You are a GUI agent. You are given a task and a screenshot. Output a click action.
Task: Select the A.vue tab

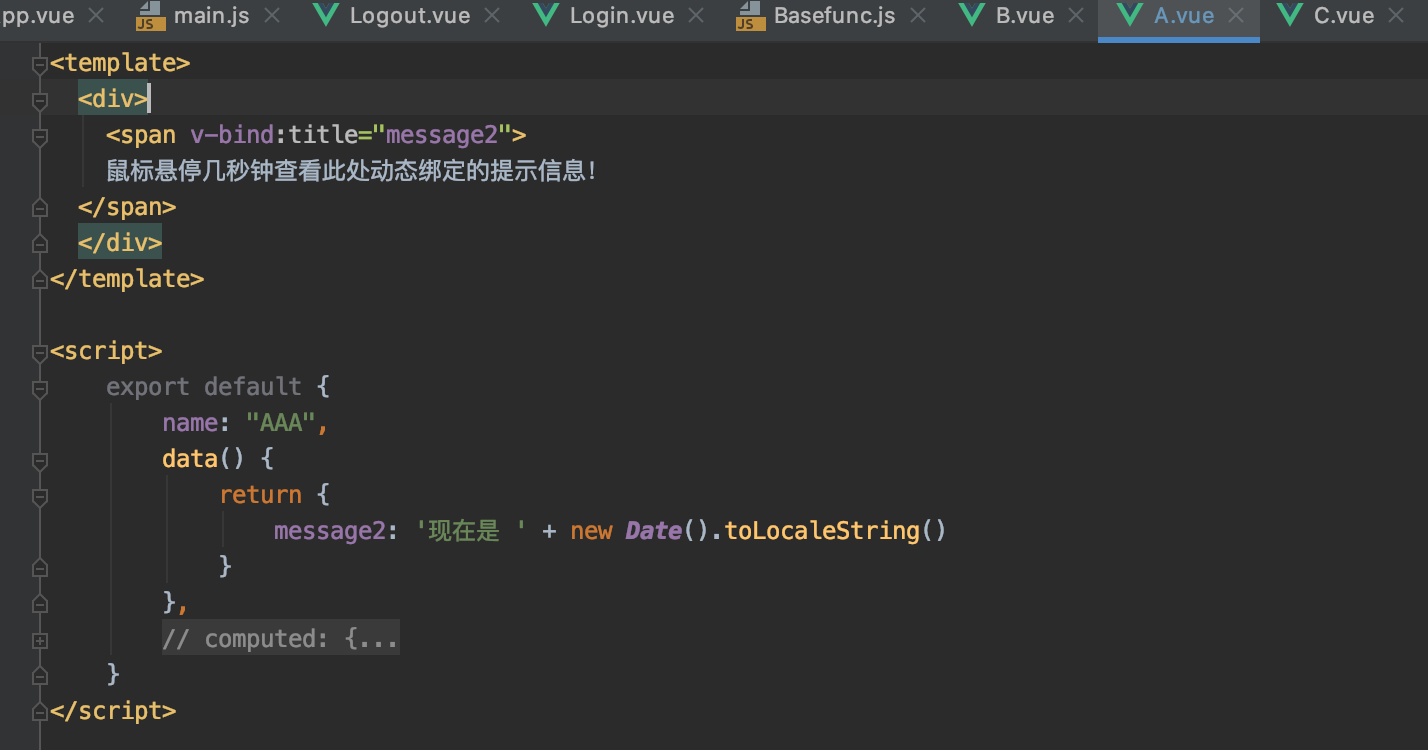(x=1184, y=16)
